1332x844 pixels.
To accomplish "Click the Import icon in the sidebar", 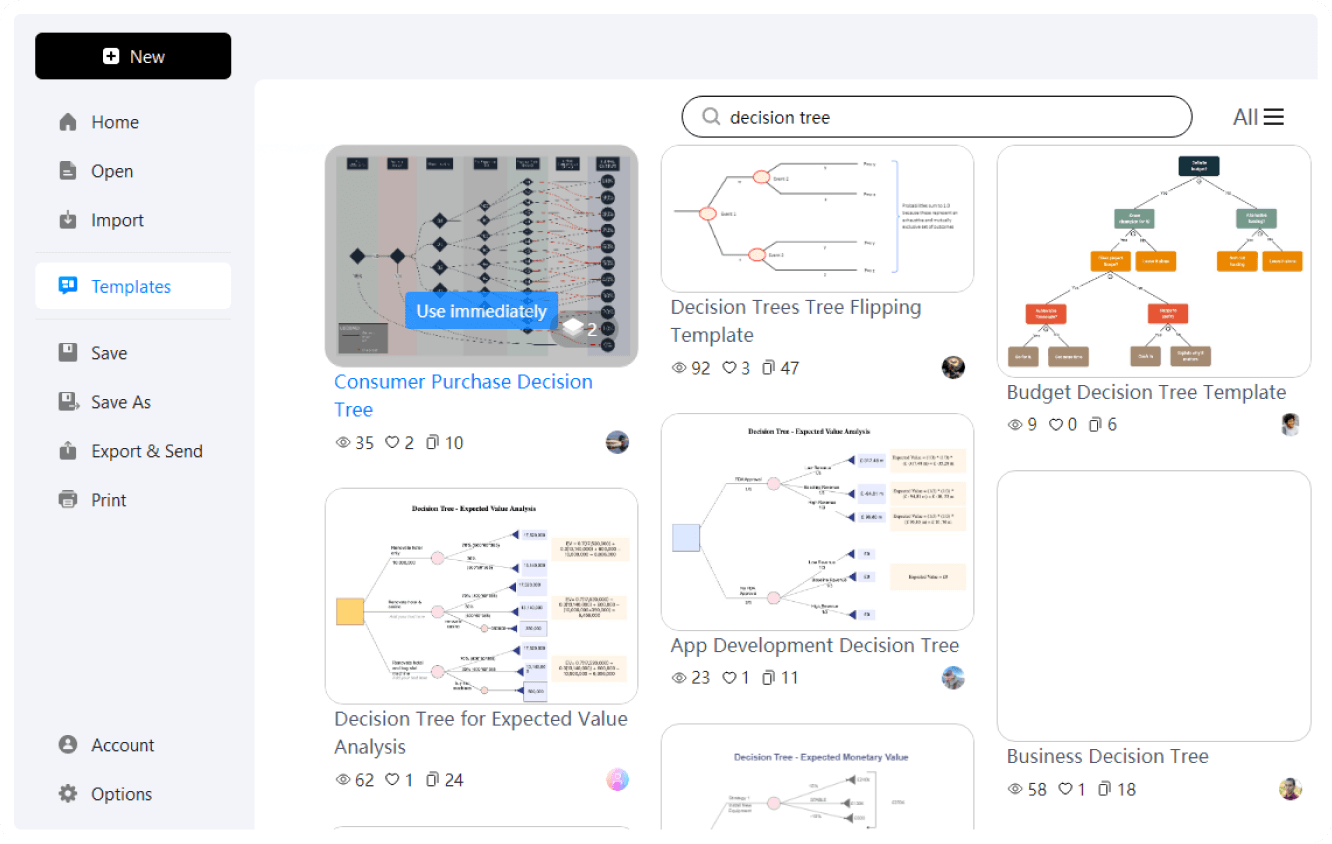I will tap(68, 220).
